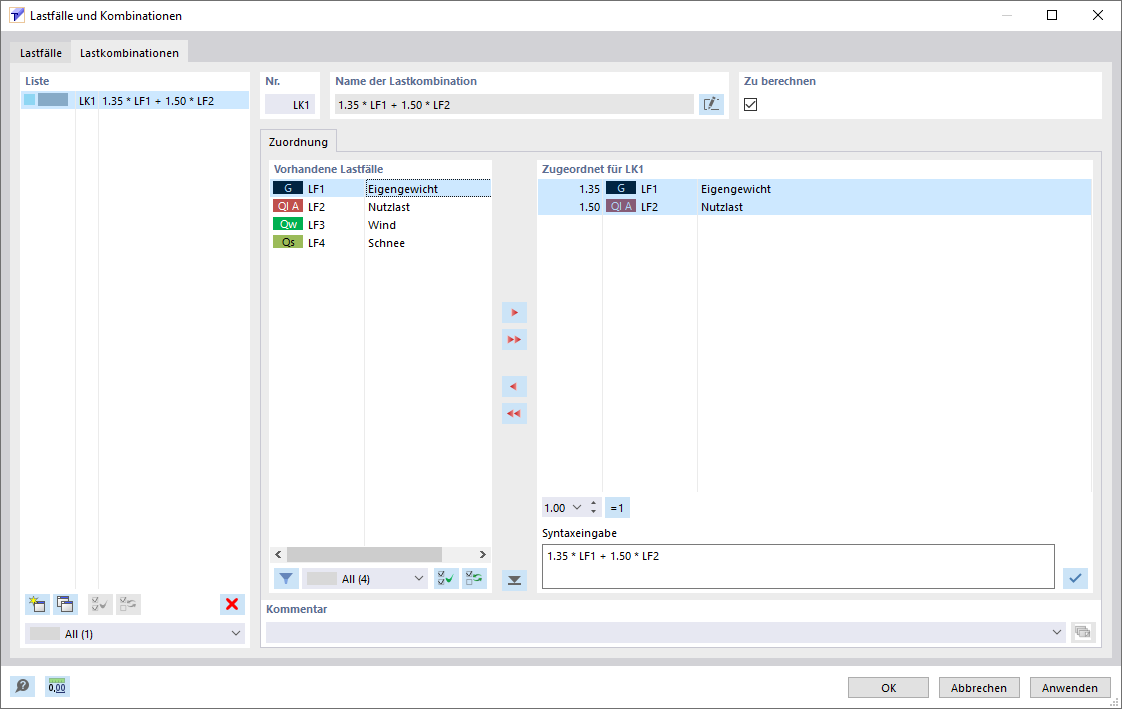Maximize the Lastfälle und Kombinationen window

(x=1052, y=15)
